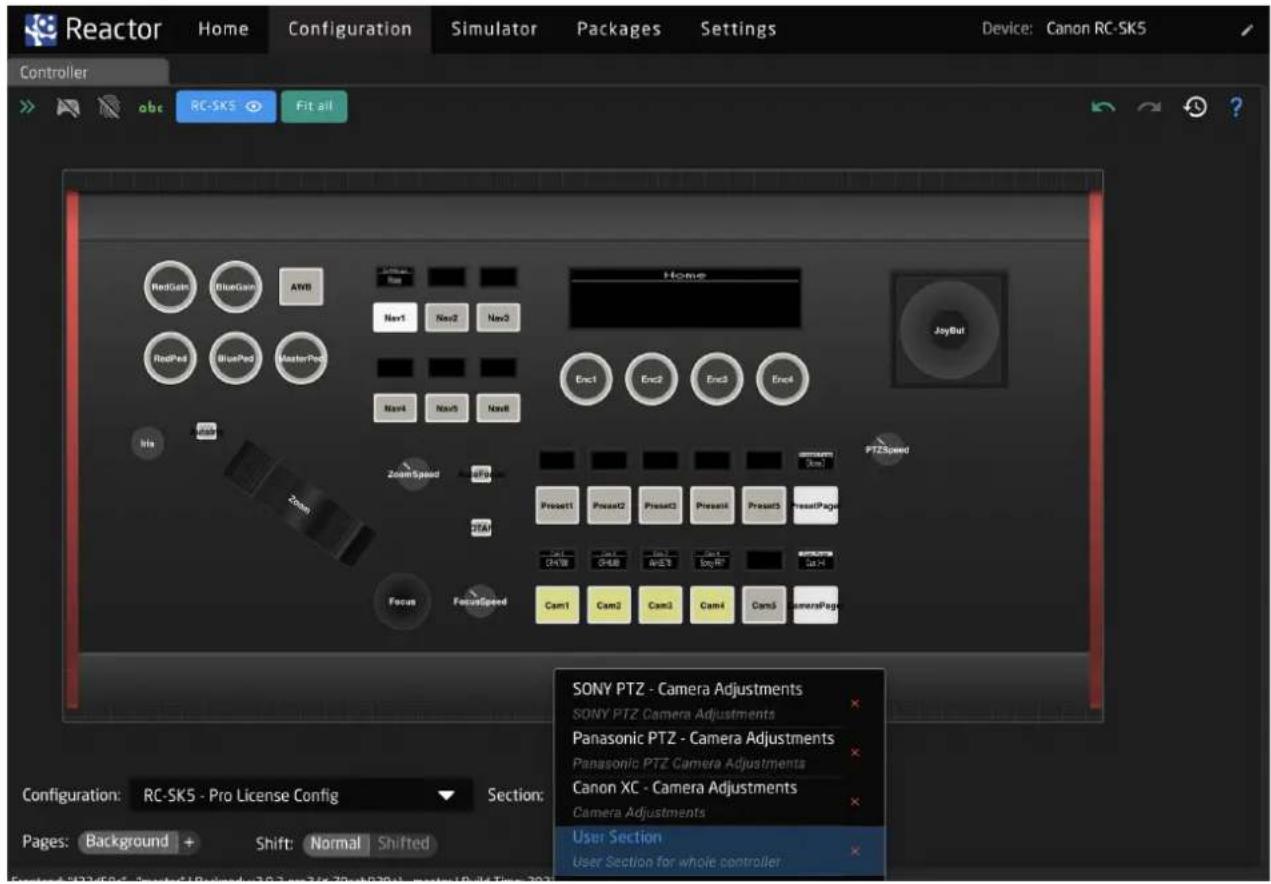Click the Cam4 button
1271x884 pixels.
pos(713,605)
